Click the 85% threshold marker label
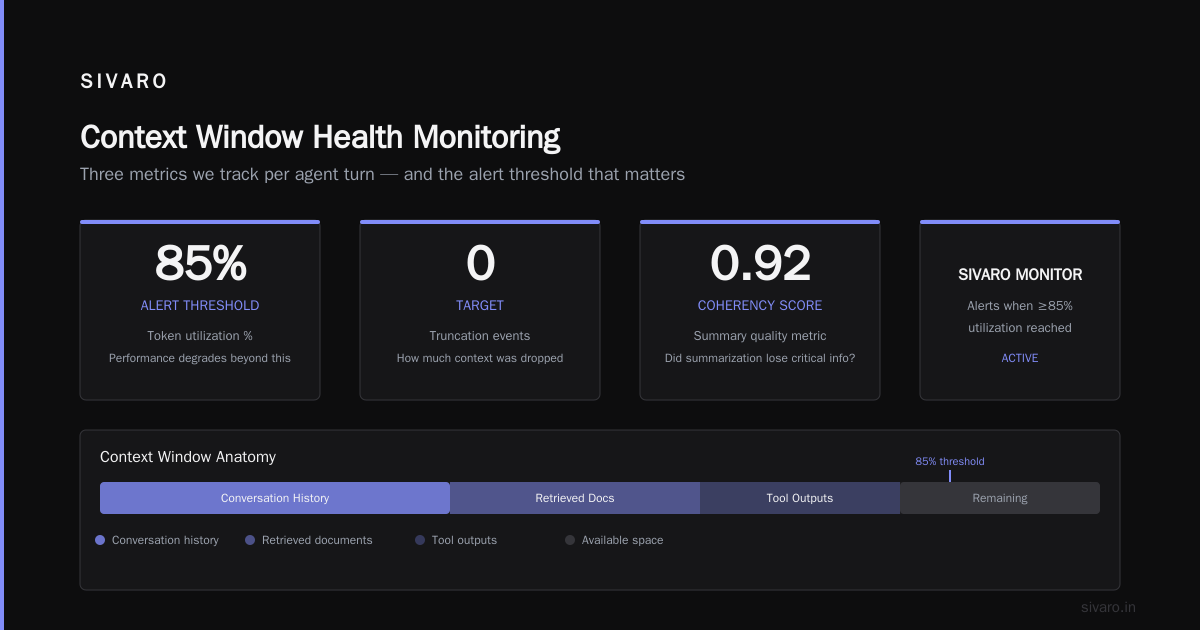The width and height of the screenshot is (1200, 630). [950, 462]
